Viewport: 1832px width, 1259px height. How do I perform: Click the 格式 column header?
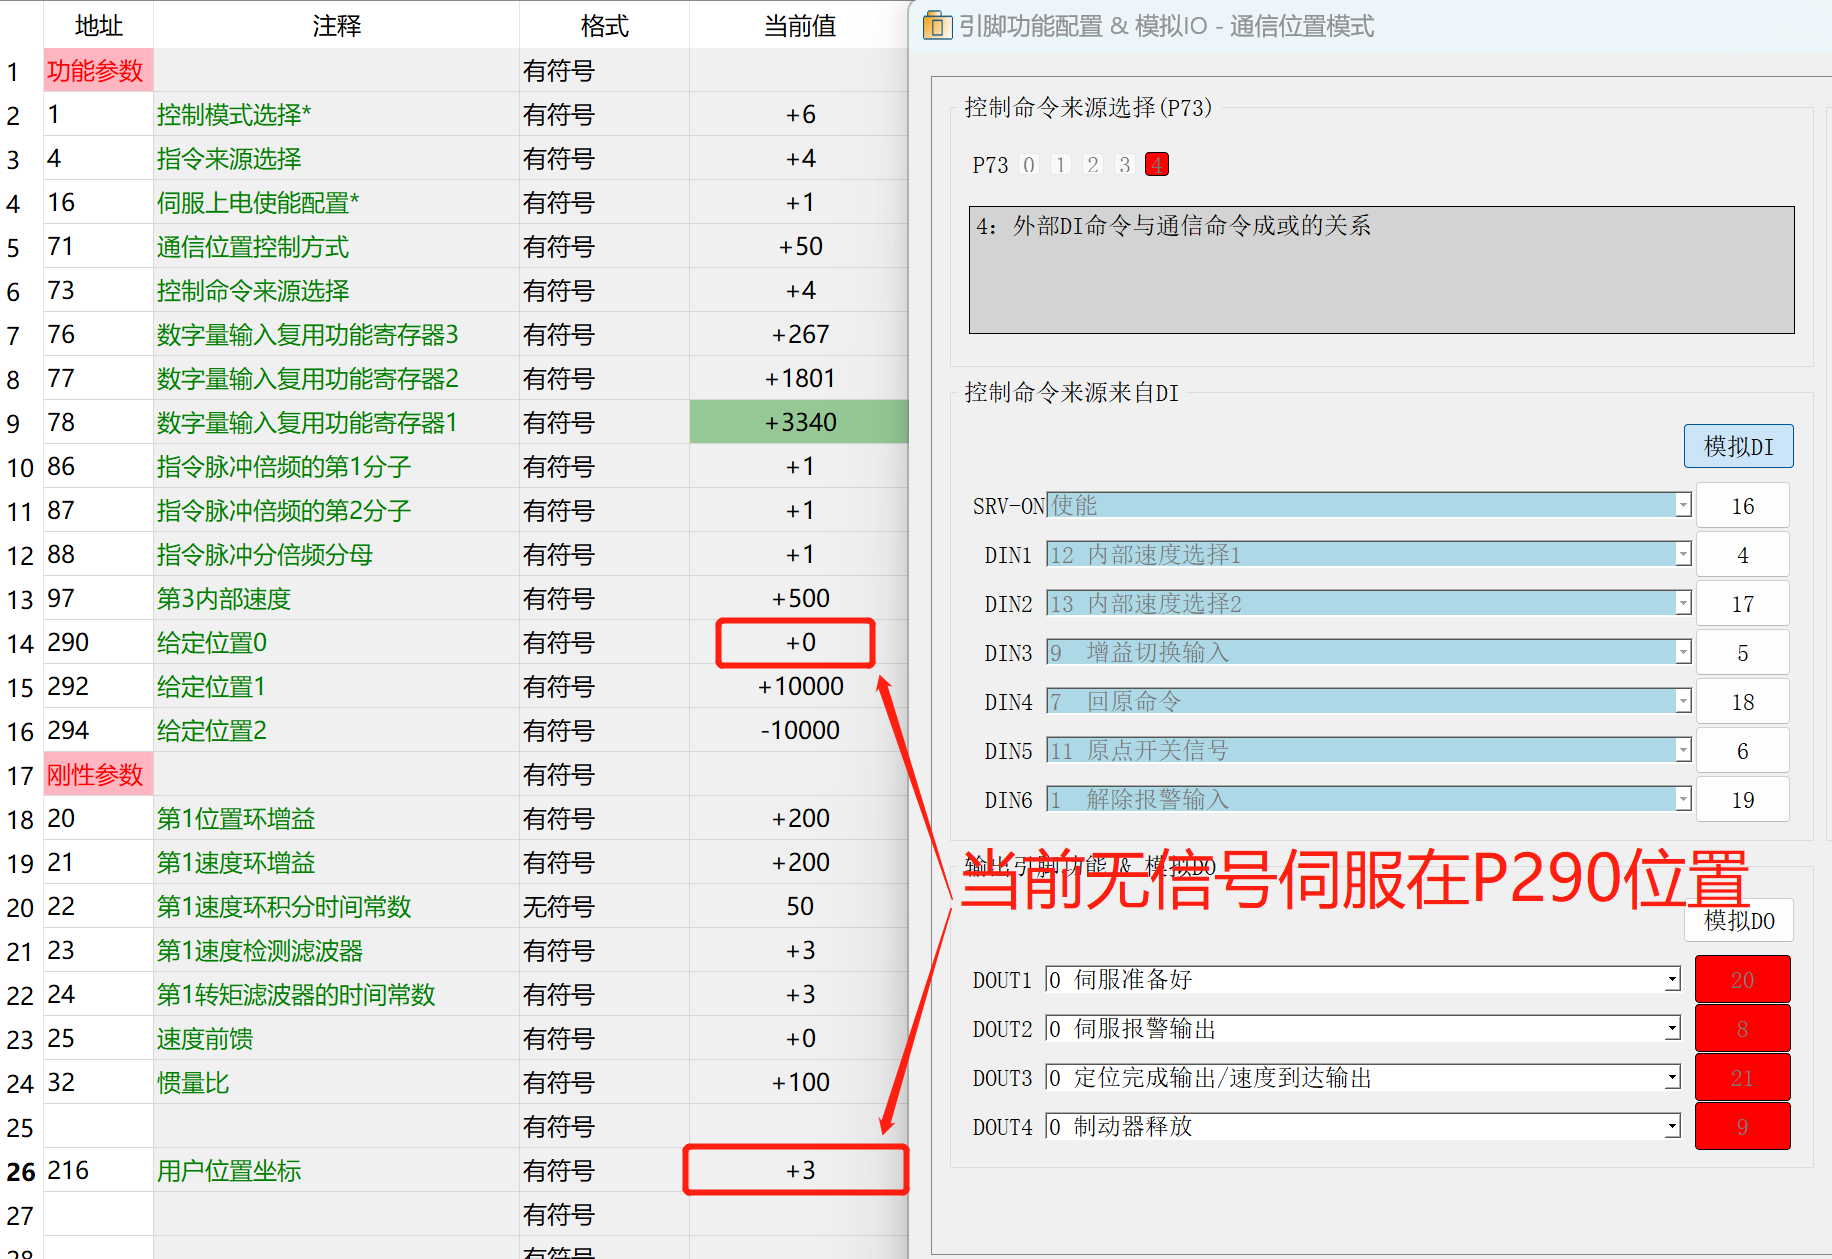[604, 25]
